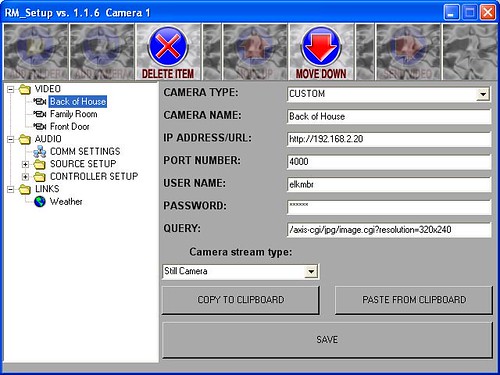
Task: Click the IP ADDRESS/URL input field
Action: pos(389,139)
